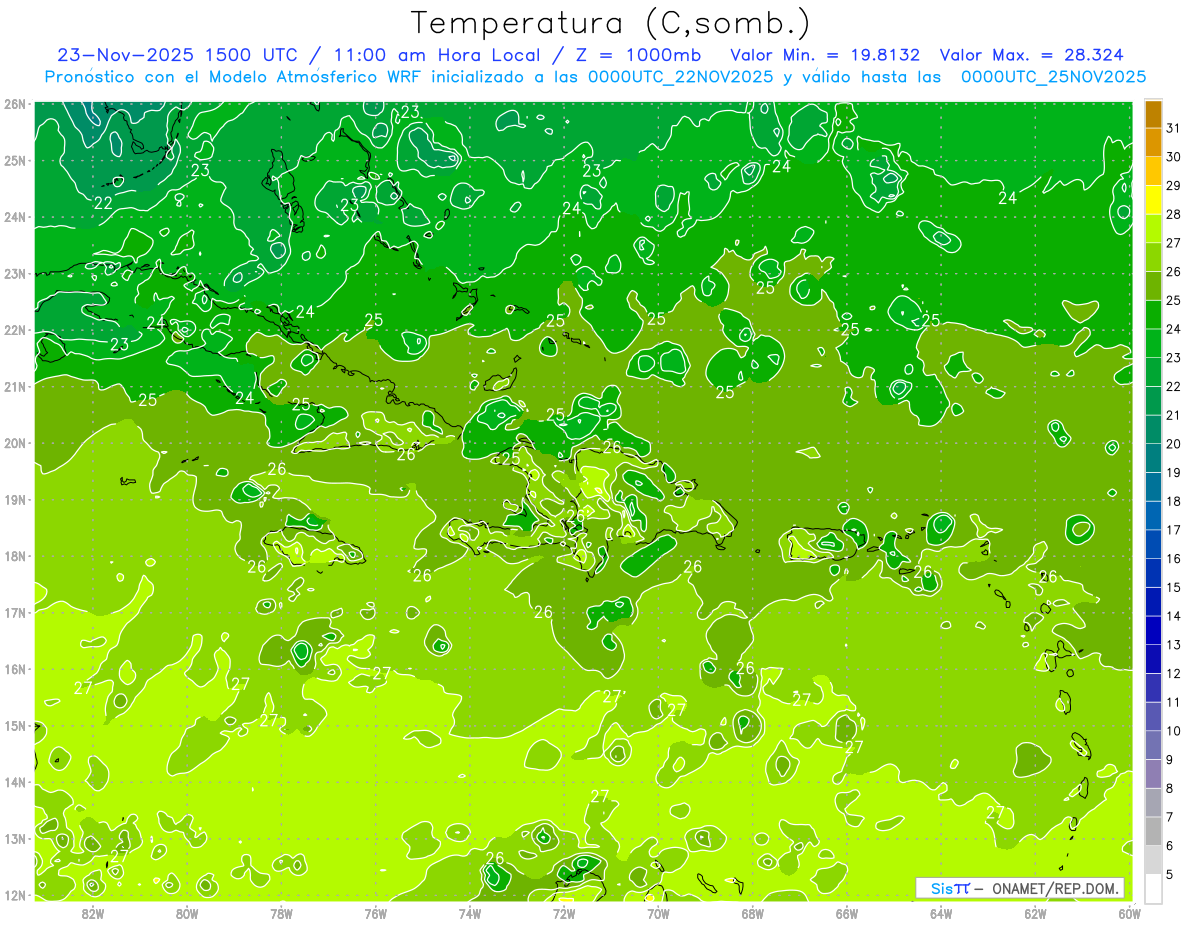The width and height of the screenshot is (1200, 927).
Task: Click the title "Temperatura (C,somb.)"
Action: point(611,23)
